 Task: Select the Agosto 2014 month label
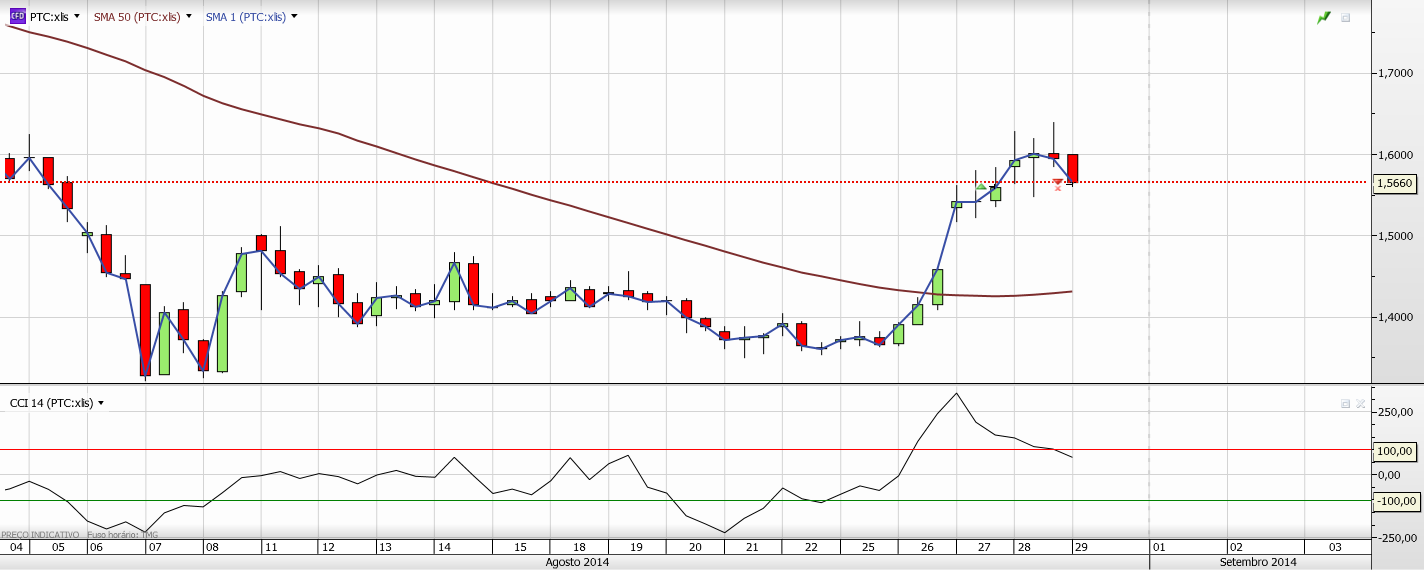point(577,562)
